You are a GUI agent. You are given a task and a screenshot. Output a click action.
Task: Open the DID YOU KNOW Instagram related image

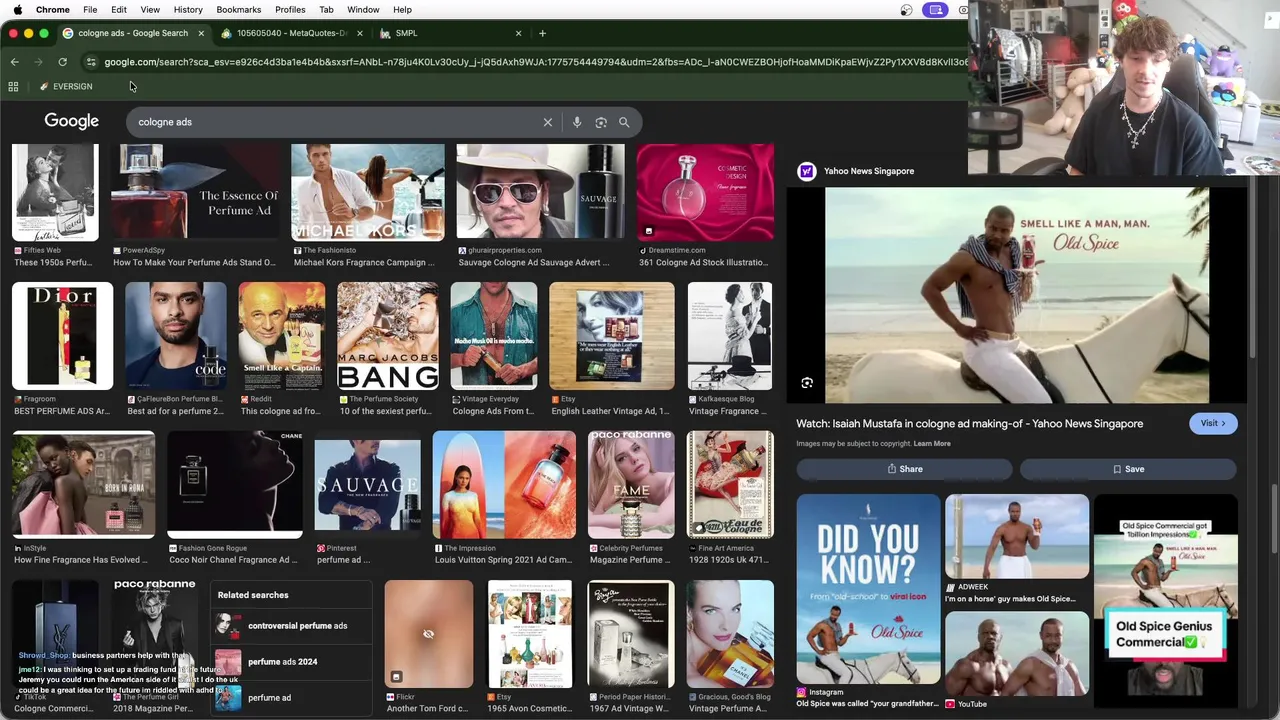coord(868,589)
